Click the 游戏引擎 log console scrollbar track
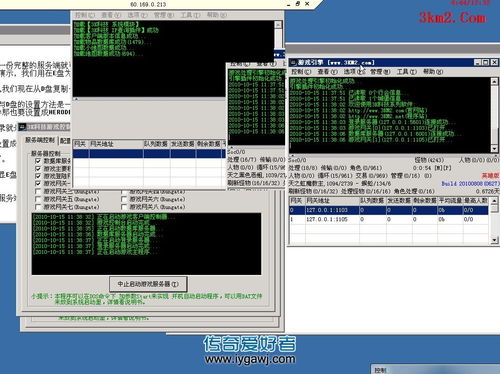This screenshot has width=500, height=374. (494, 115)
